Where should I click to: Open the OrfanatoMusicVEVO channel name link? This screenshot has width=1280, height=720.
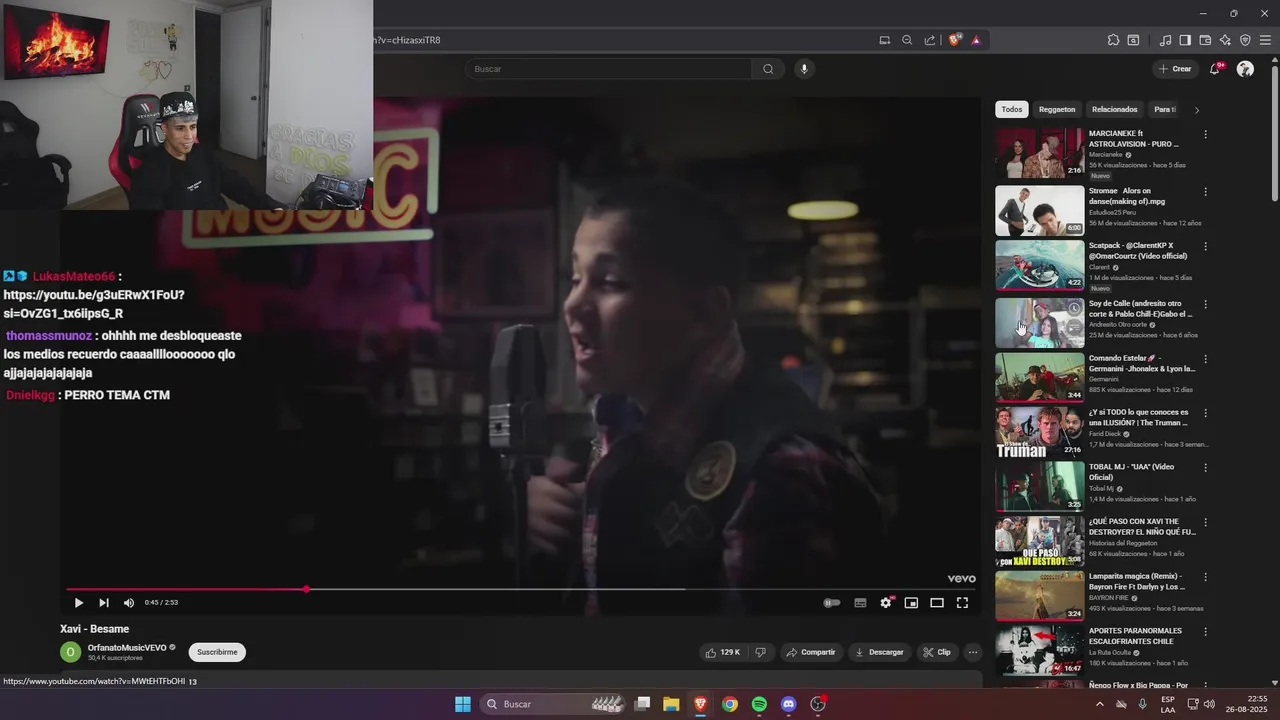click(126, 648)
